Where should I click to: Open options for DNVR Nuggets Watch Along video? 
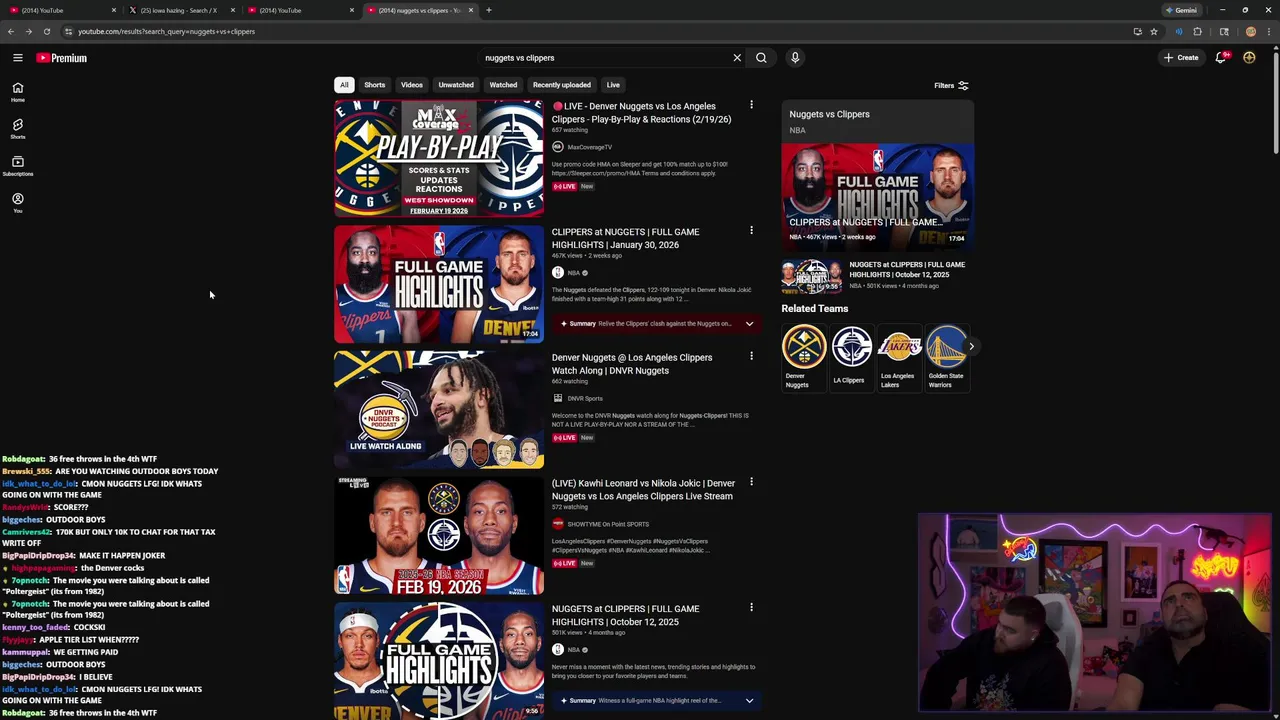point(751,356)
